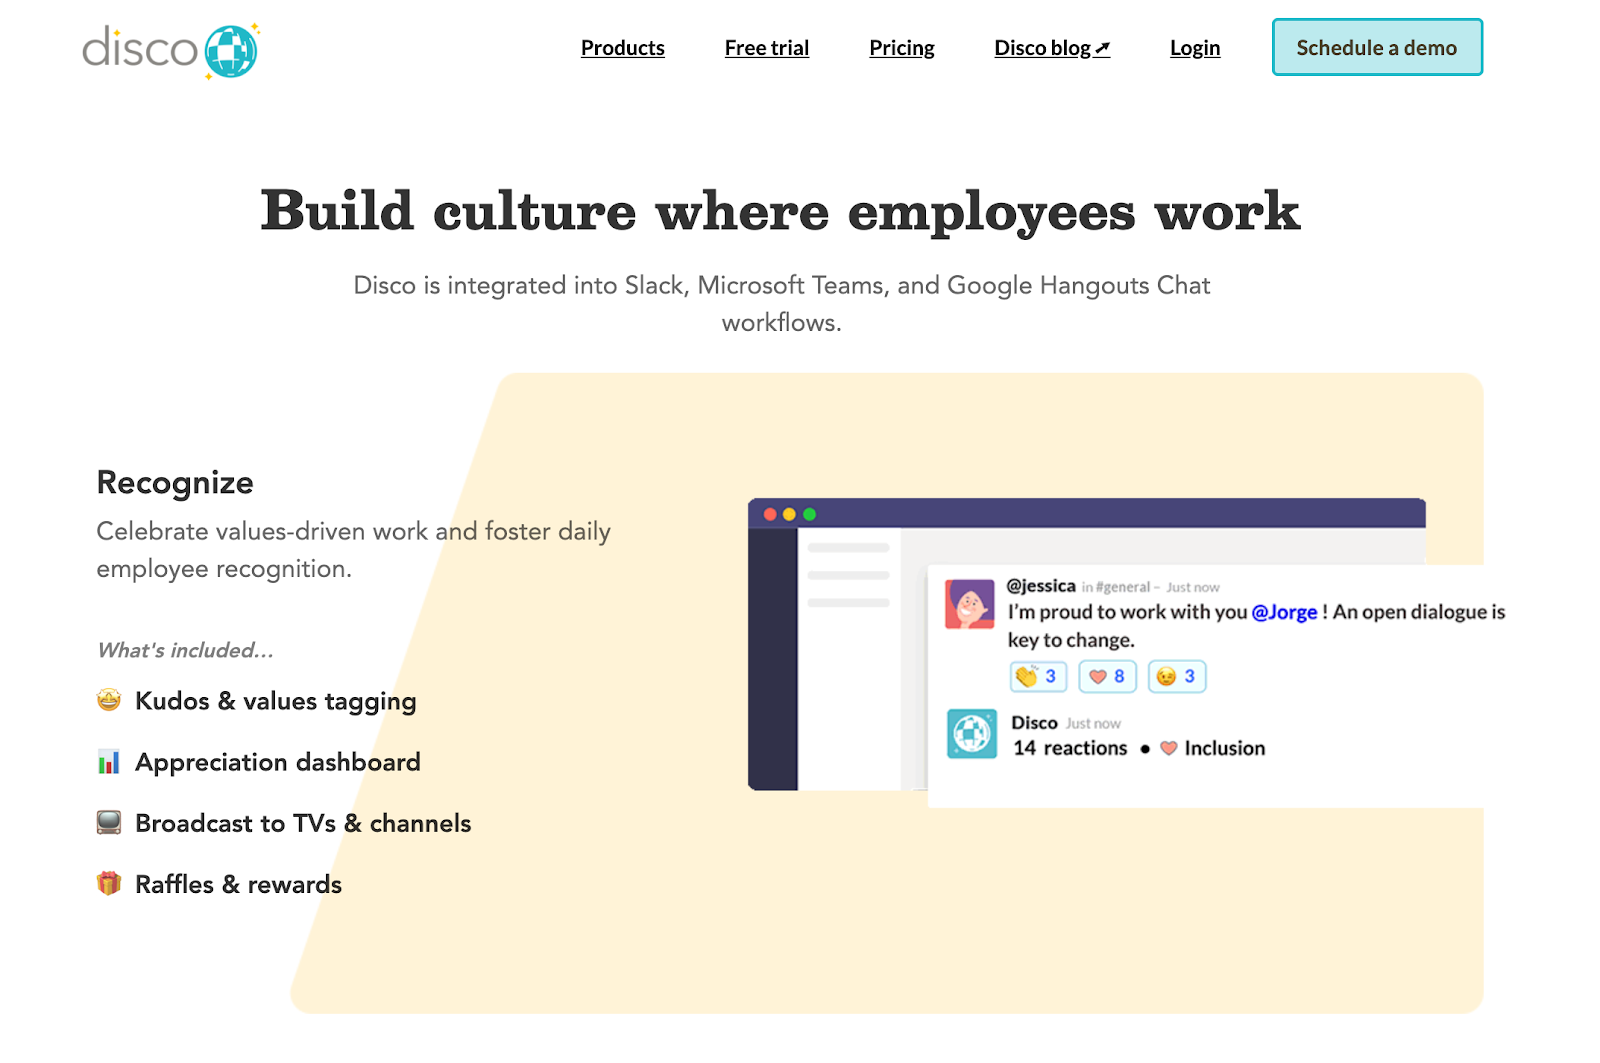1600x1063 pixels.
Task: Click the gift box raffle icon
Action: [x=107, y=883]
